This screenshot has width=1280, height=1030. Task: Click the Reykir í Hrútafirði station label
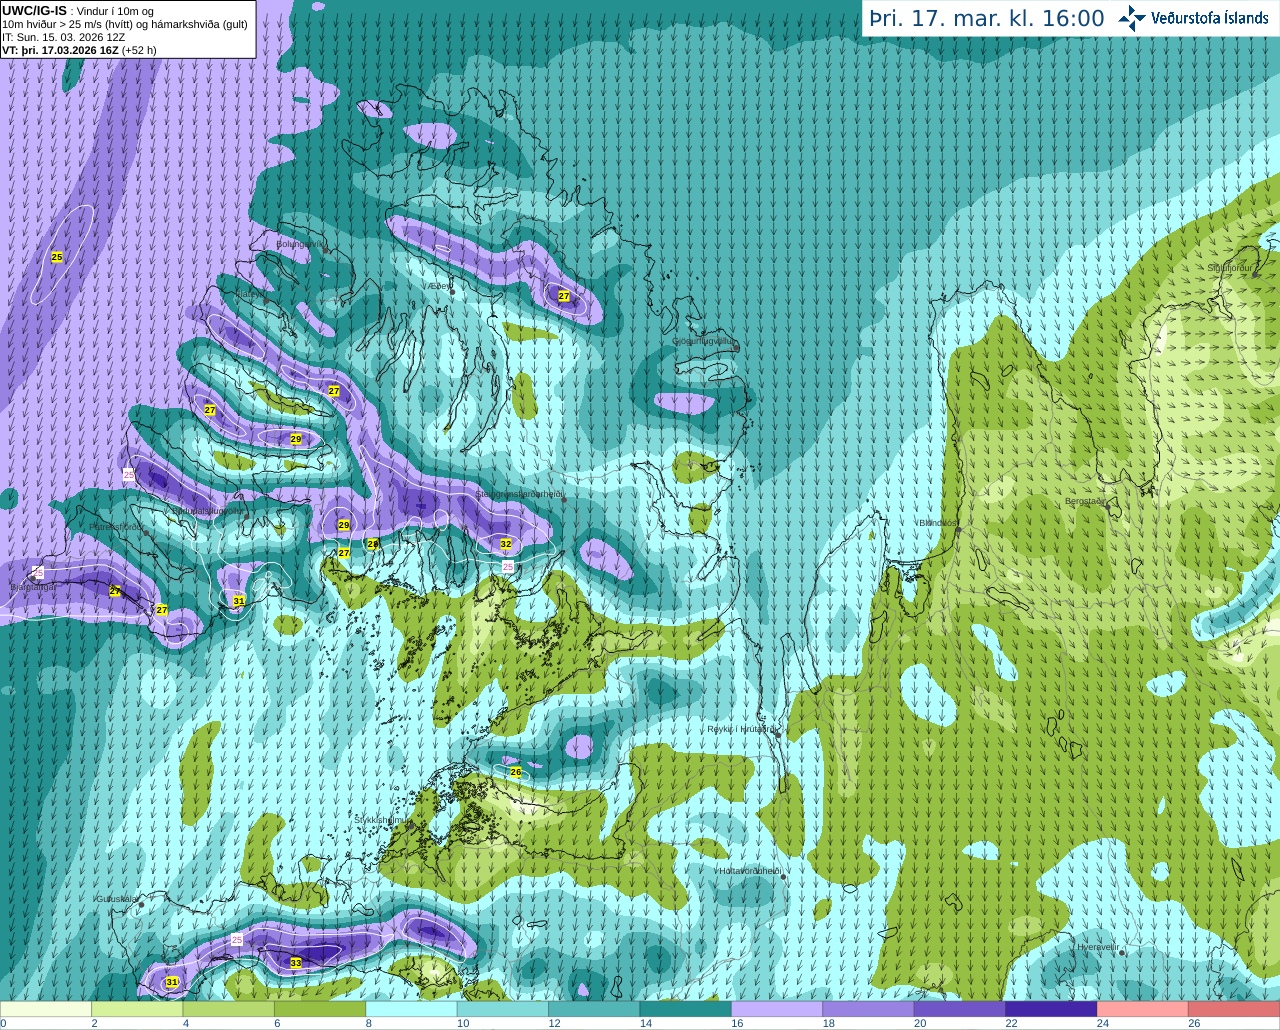[x=741, y=729]
